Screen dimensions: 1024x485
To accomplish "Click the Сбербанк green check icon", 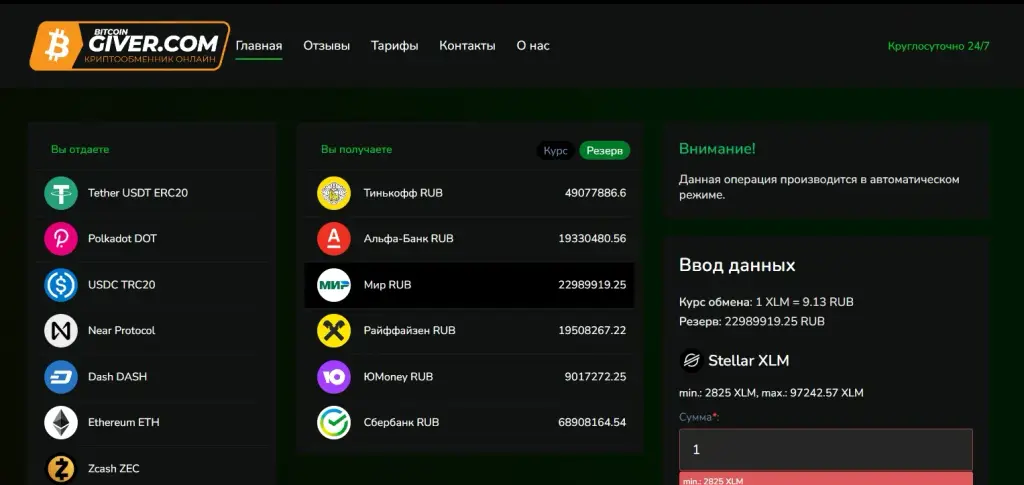I will (334, 422).
